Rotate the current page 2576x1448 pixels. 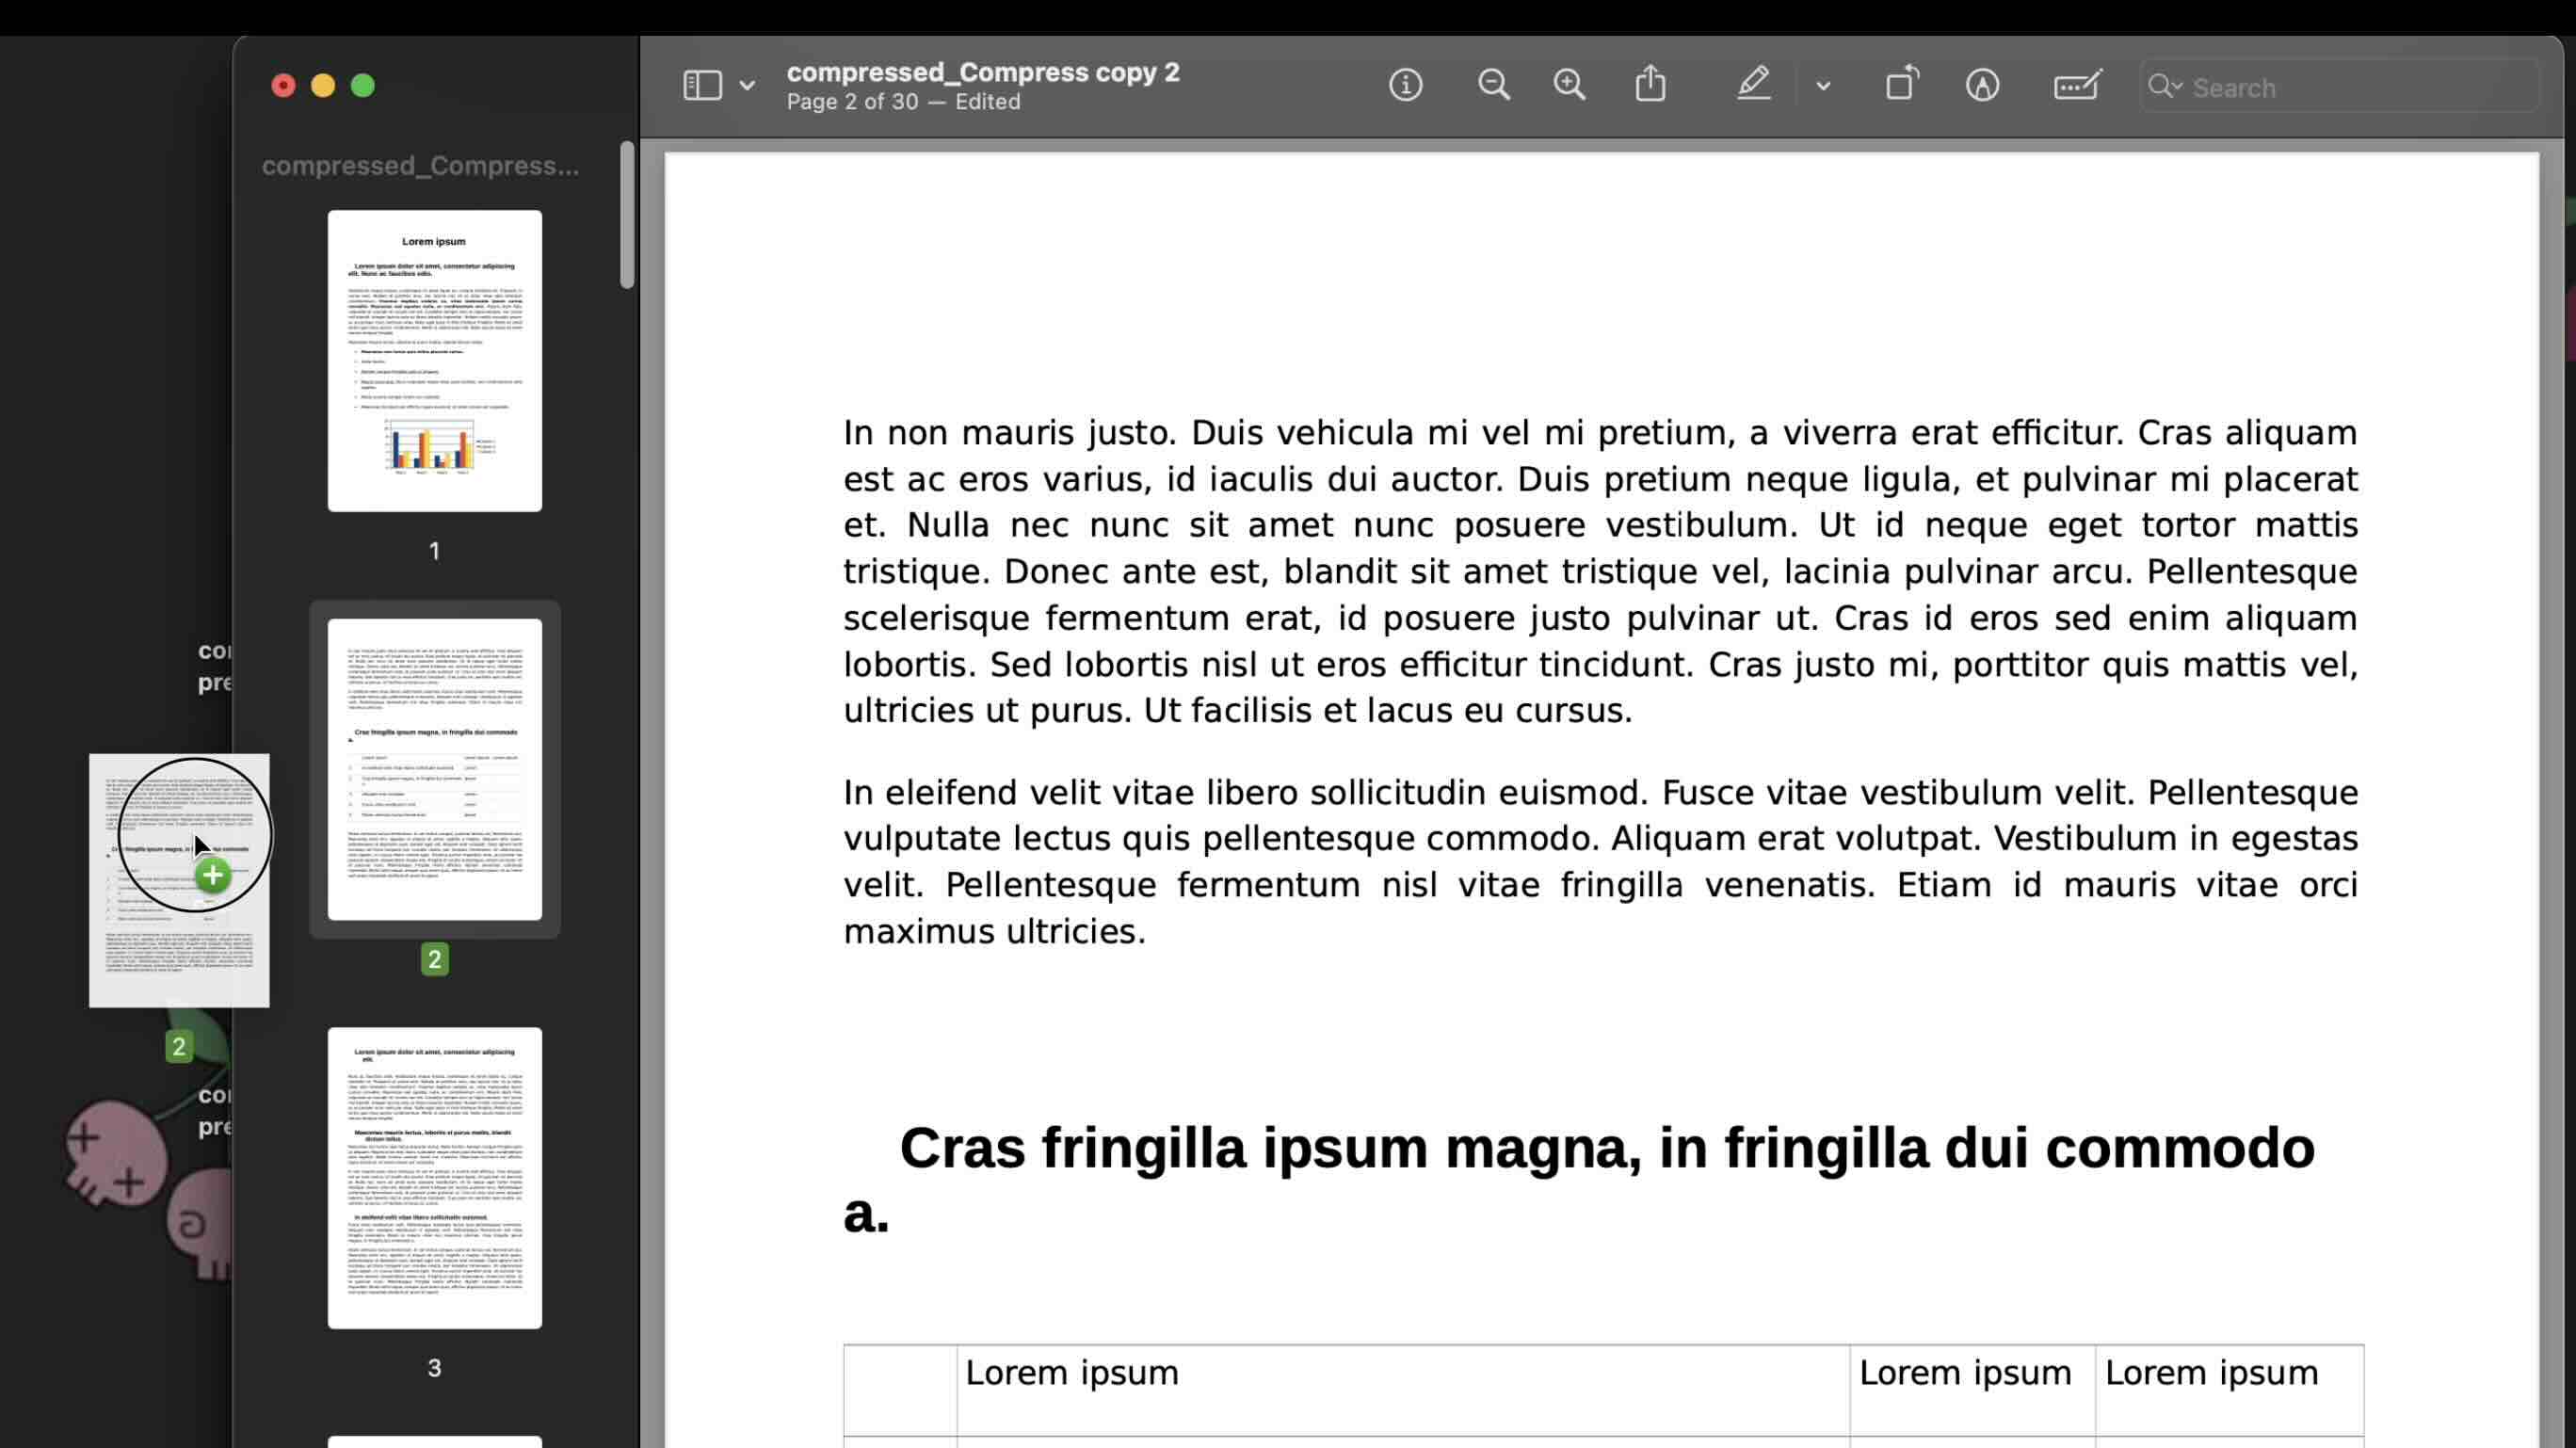tap(1901, 83)
